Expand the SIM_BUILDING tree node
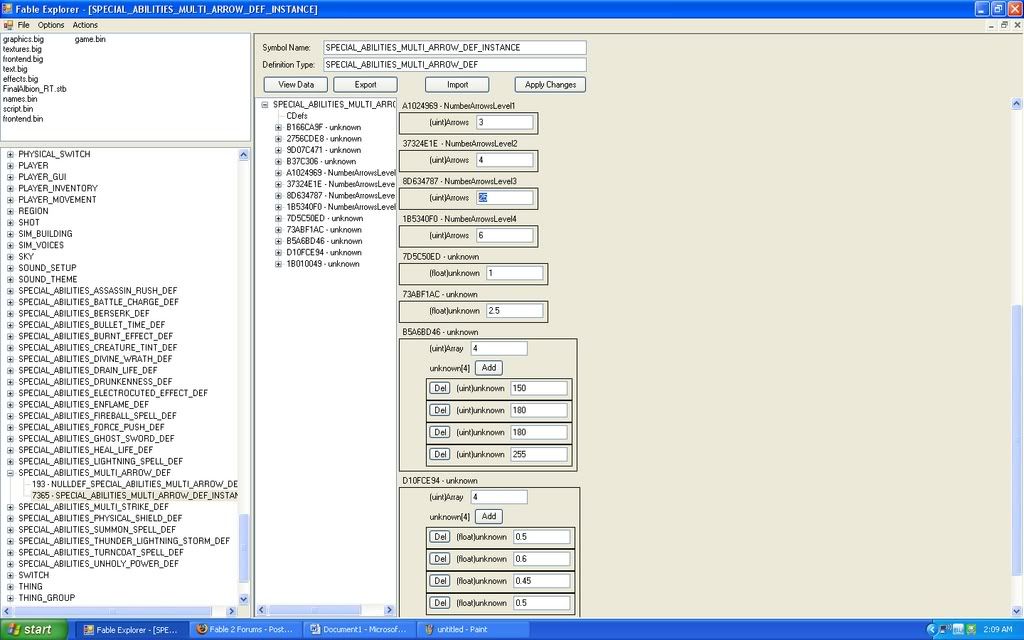This screenshot has height=640, width=1024. click(10, 234)
